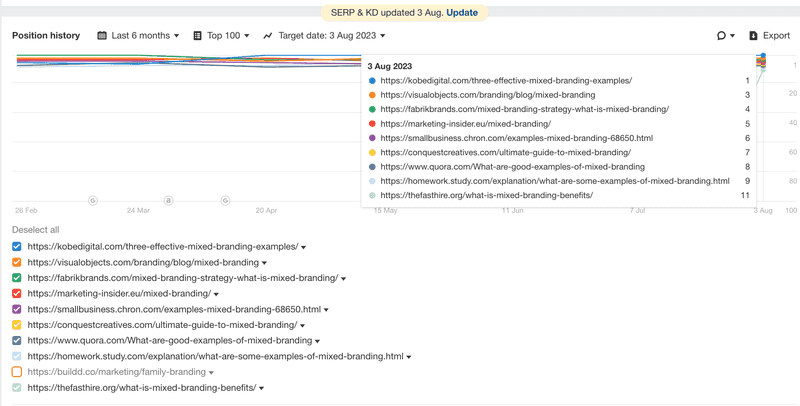Open the Last 6 months dropdown
This screenshot has width=800, height=406.
145,36
